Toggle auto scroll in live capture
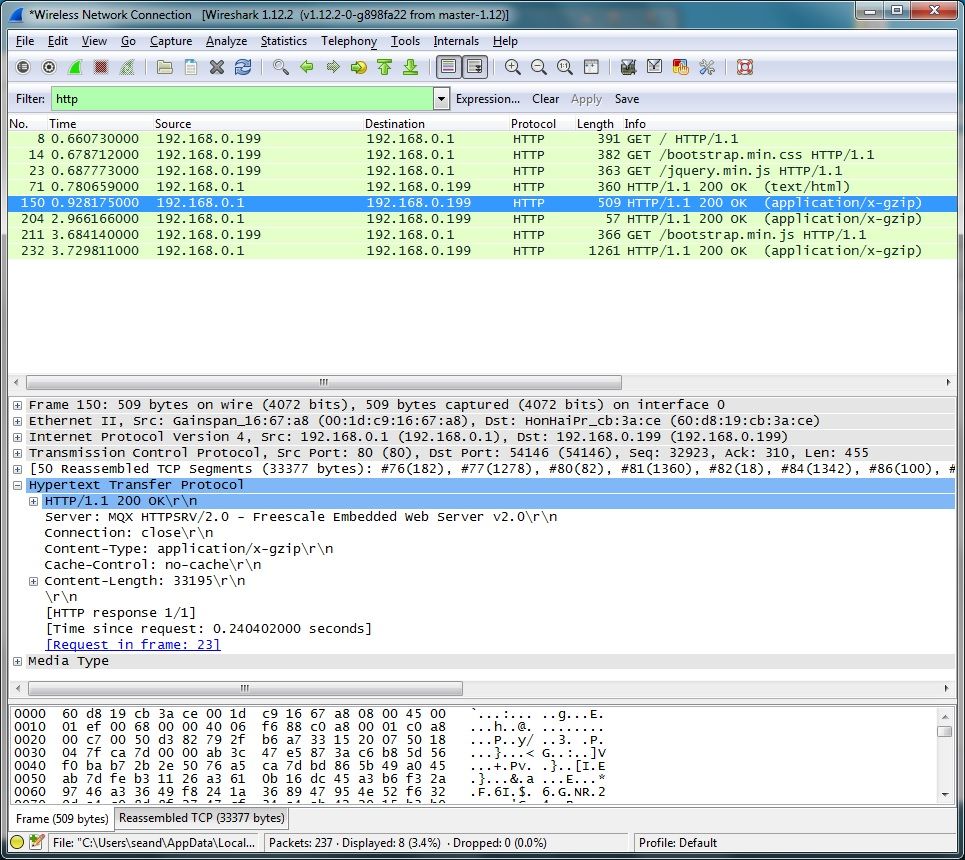 click(x=475, y=67)
